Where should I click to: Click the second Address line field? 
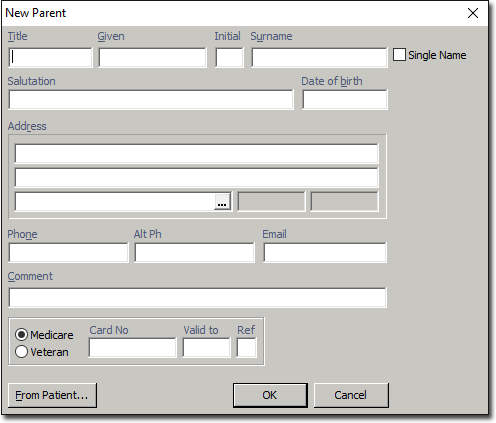point(197,177)
